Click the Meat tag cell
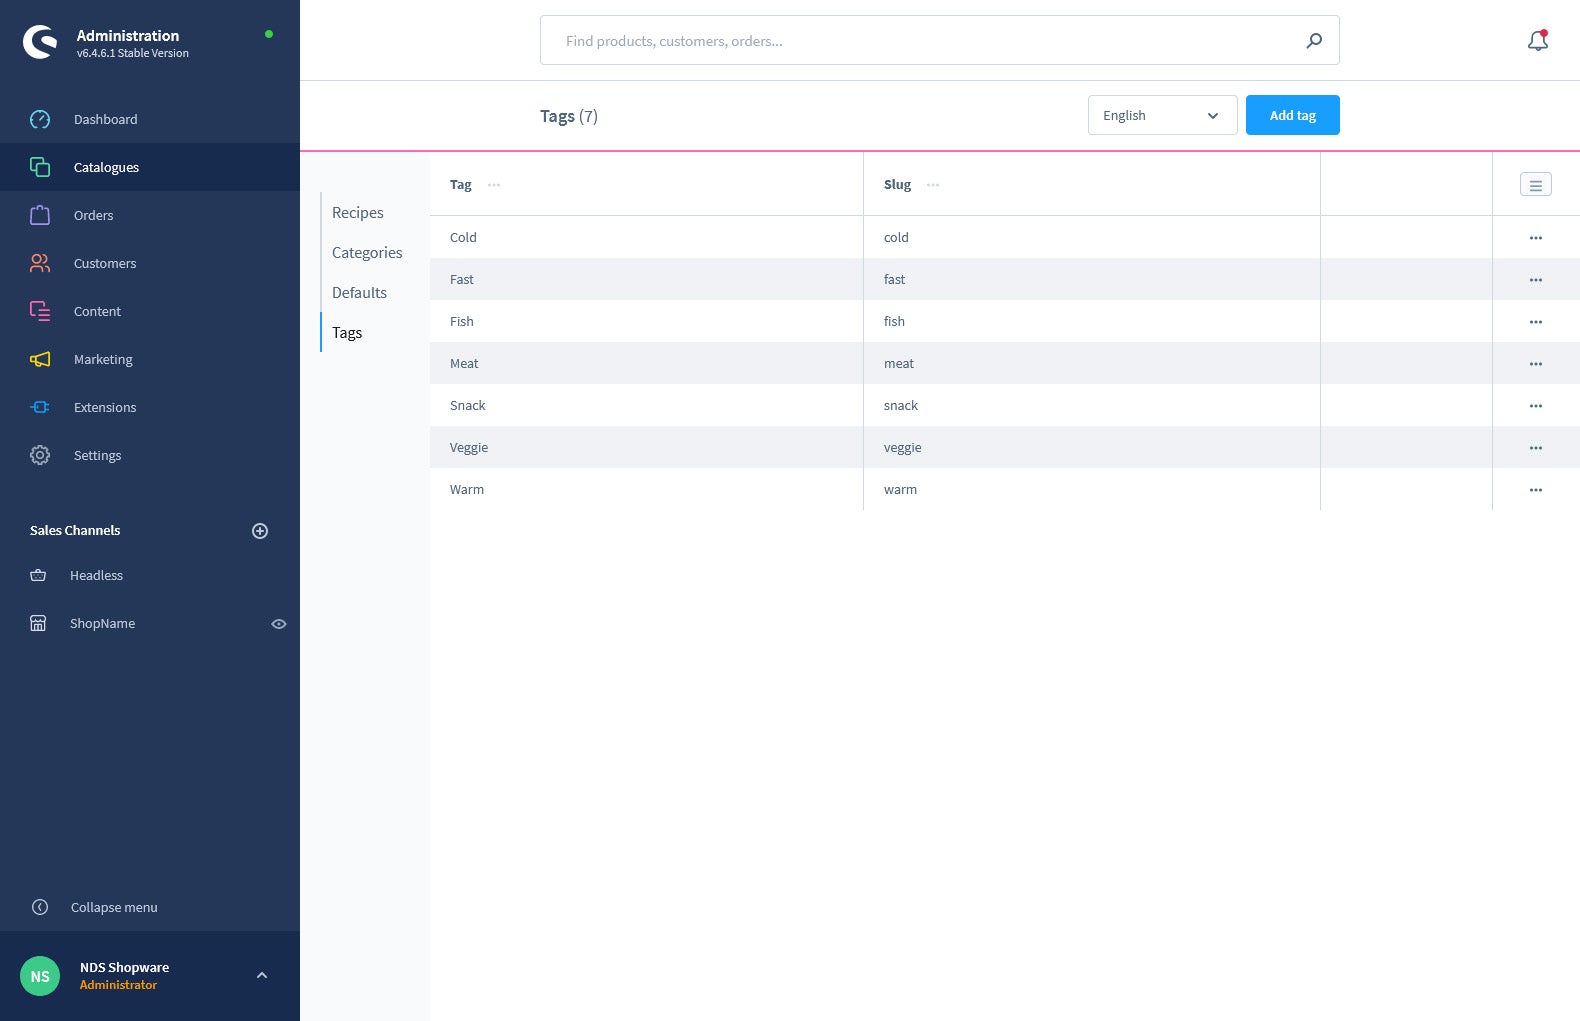1580x1021 pixels. pos(646,363)
